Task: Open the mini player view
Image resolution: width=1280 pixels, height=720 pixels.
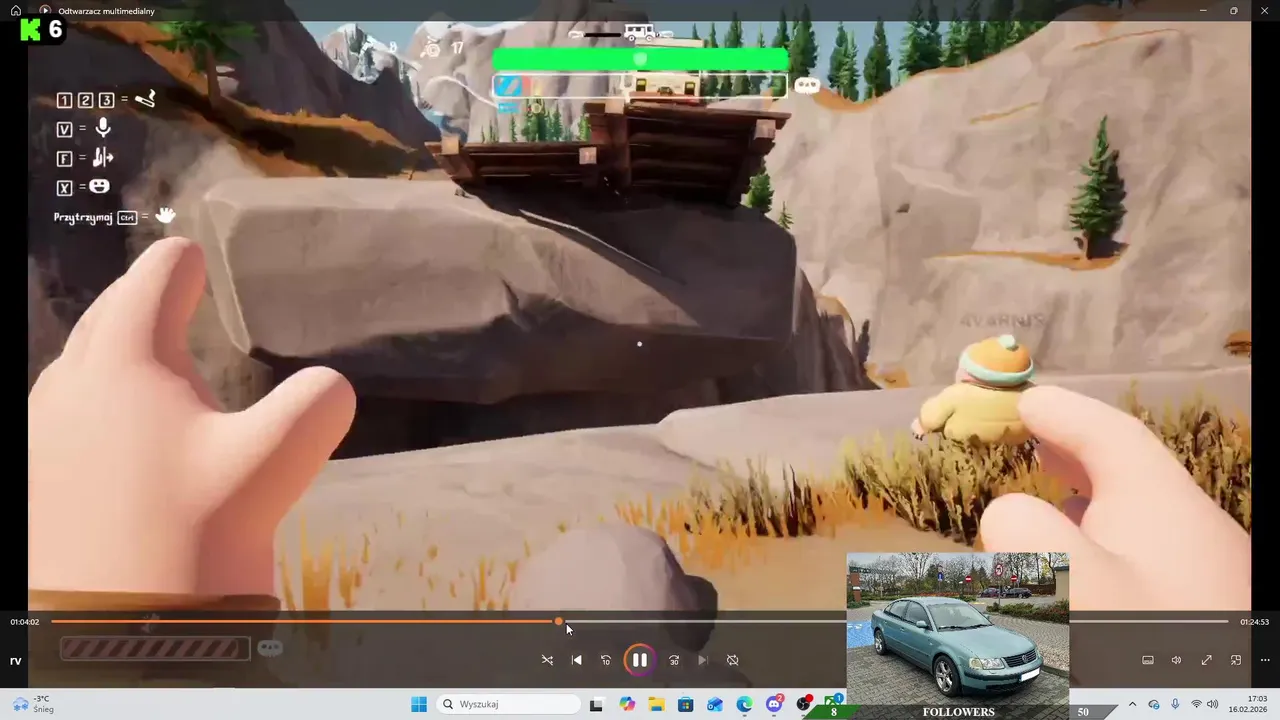Action: pos(1235,660)
